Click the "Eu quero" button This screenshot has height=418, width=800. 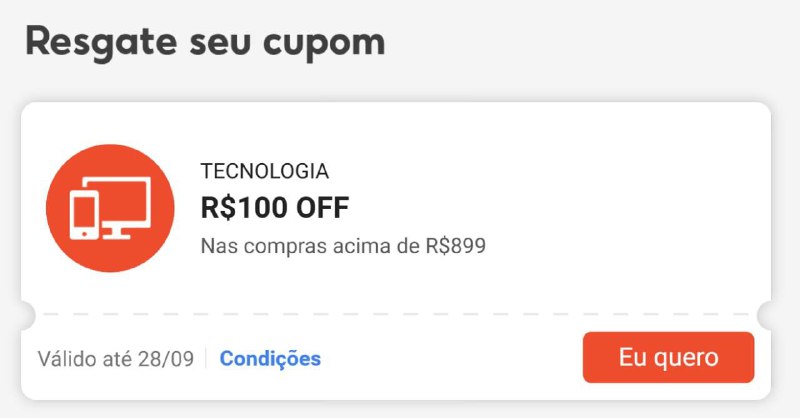[x=668, y=357]
